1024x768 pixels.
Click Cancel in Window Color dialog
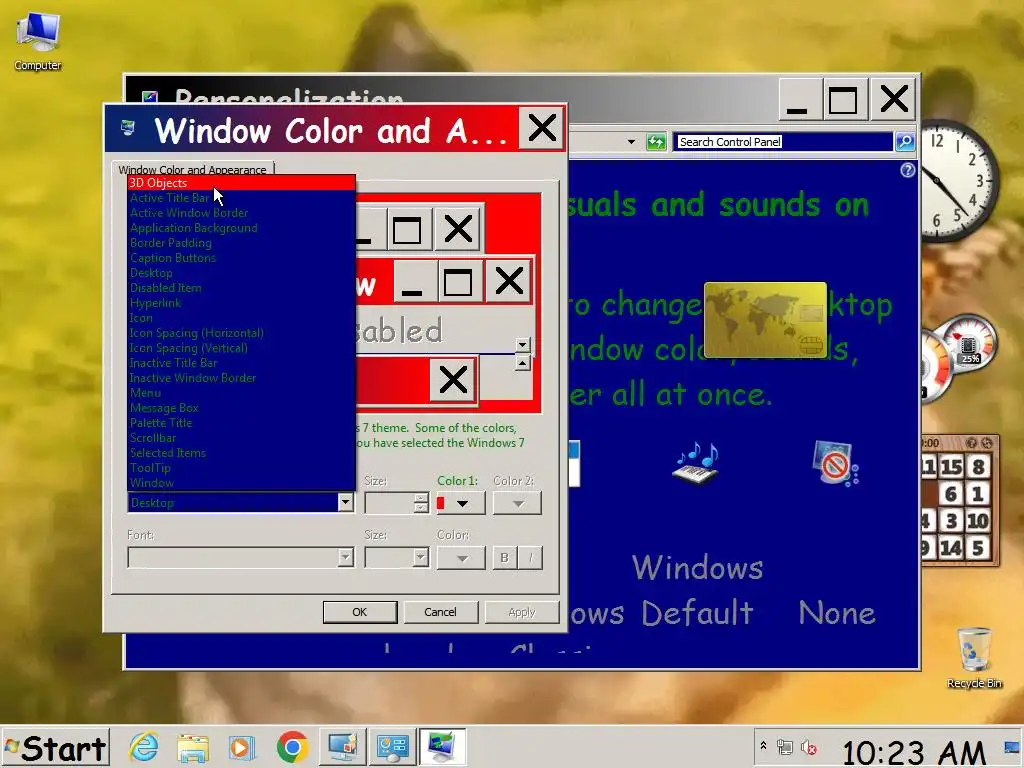click(440, 612)
